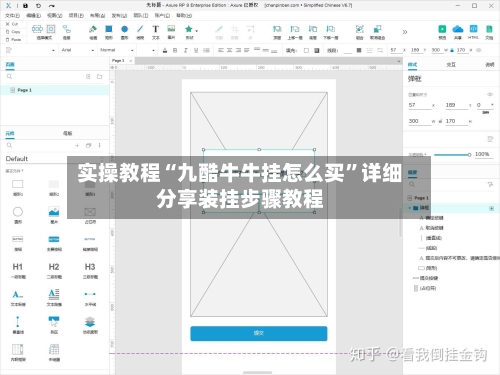Select the Page 1 row in Pages panel

pyautogui.click(x=55, y=90)
